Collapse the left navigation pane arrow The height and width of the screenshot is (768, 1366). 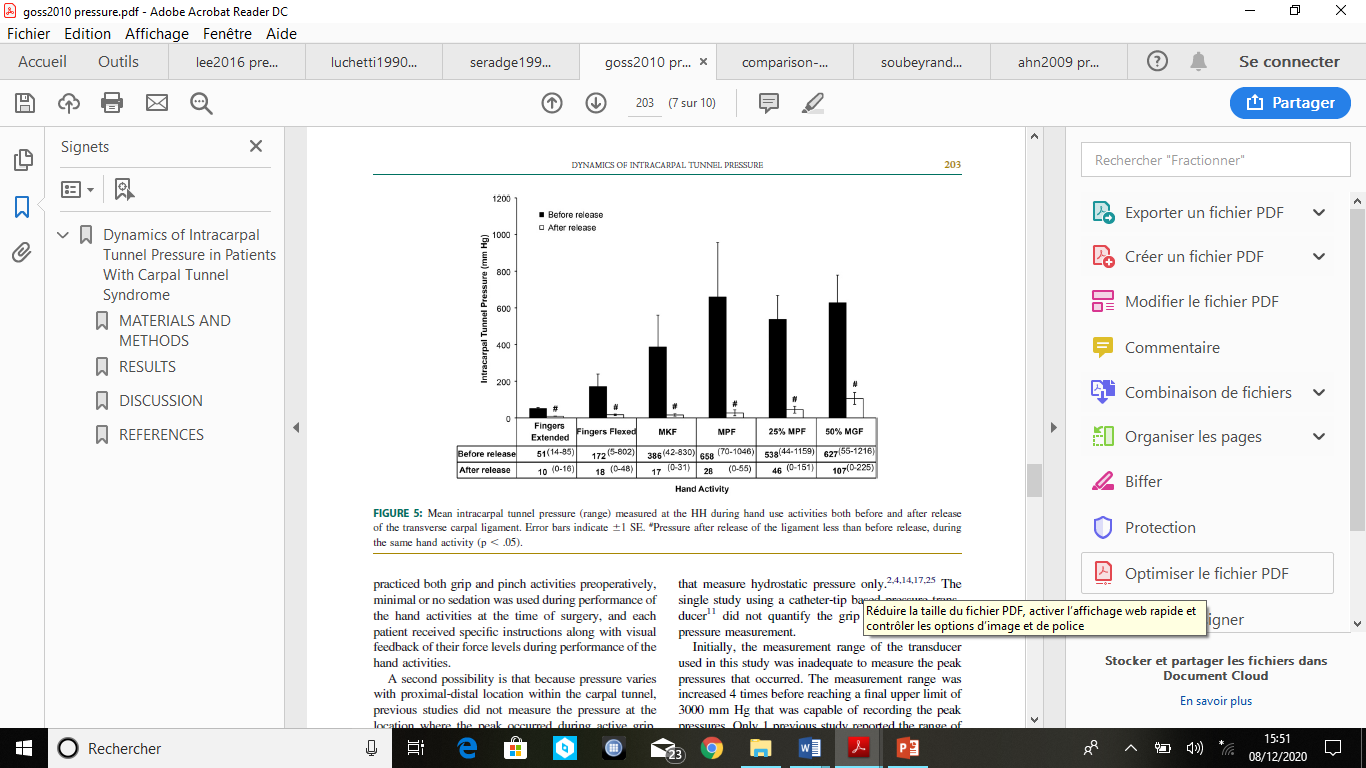pyautogui.click(x=296, y=428)
